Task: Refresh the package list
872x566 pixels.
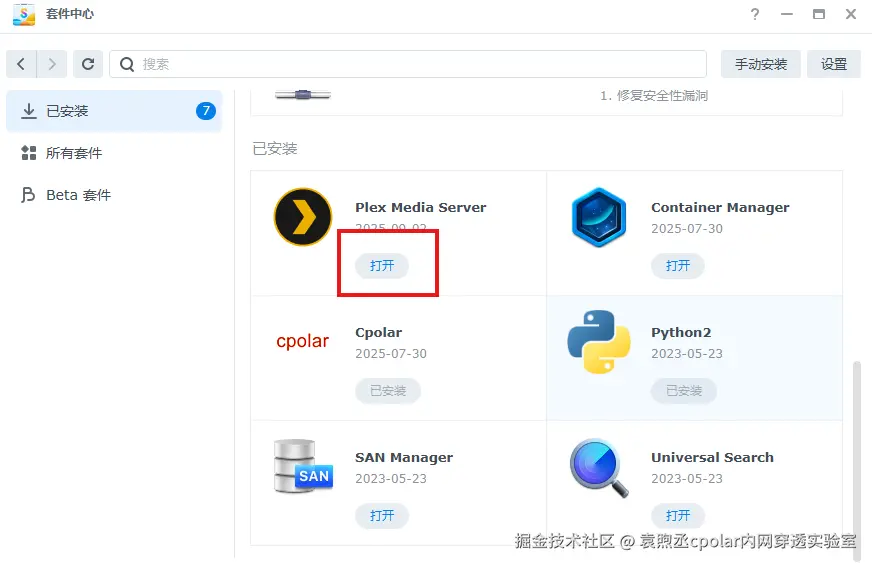Action: point(88,64)
